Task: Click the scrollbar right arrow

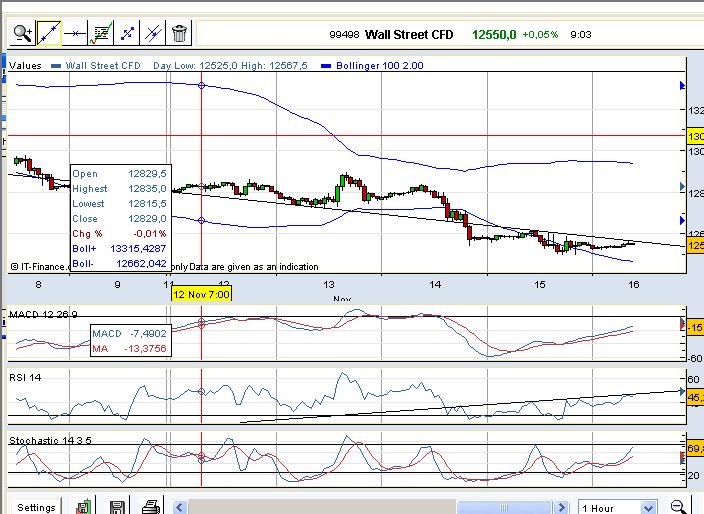Action: click(561, 507)
